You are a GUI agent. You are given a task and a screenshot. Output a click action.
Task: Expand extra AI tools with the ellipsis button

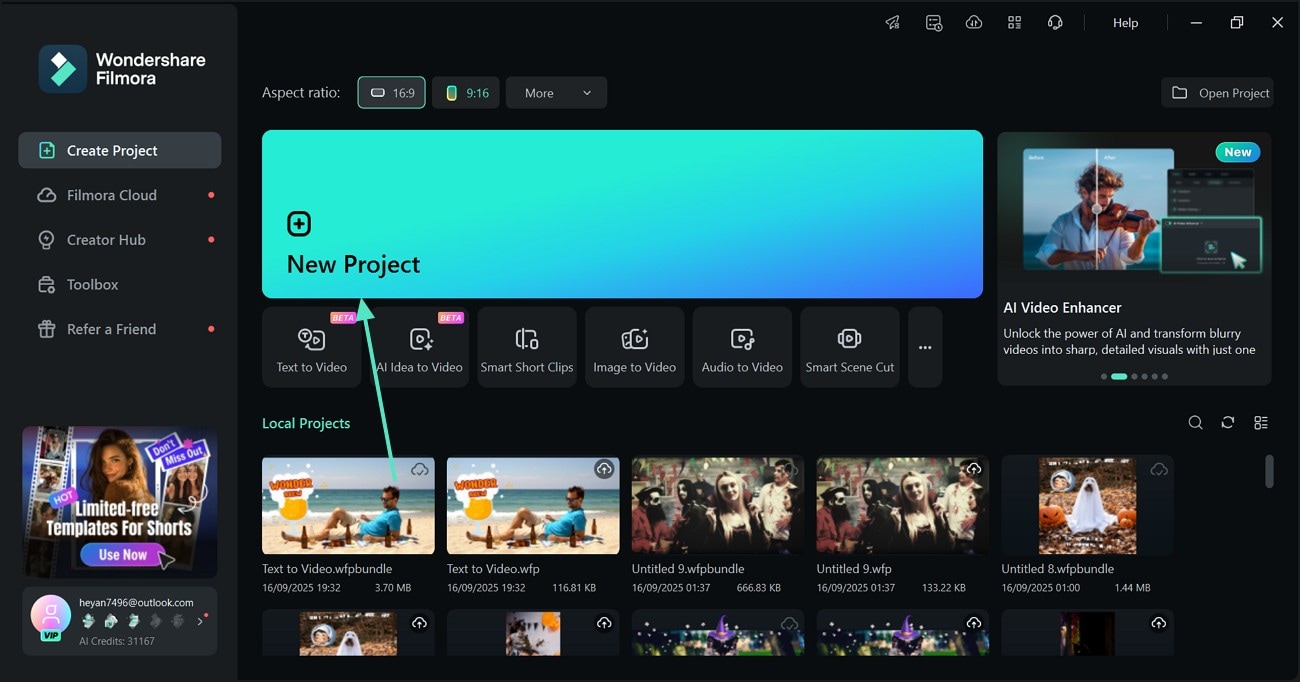click(924, 347)
